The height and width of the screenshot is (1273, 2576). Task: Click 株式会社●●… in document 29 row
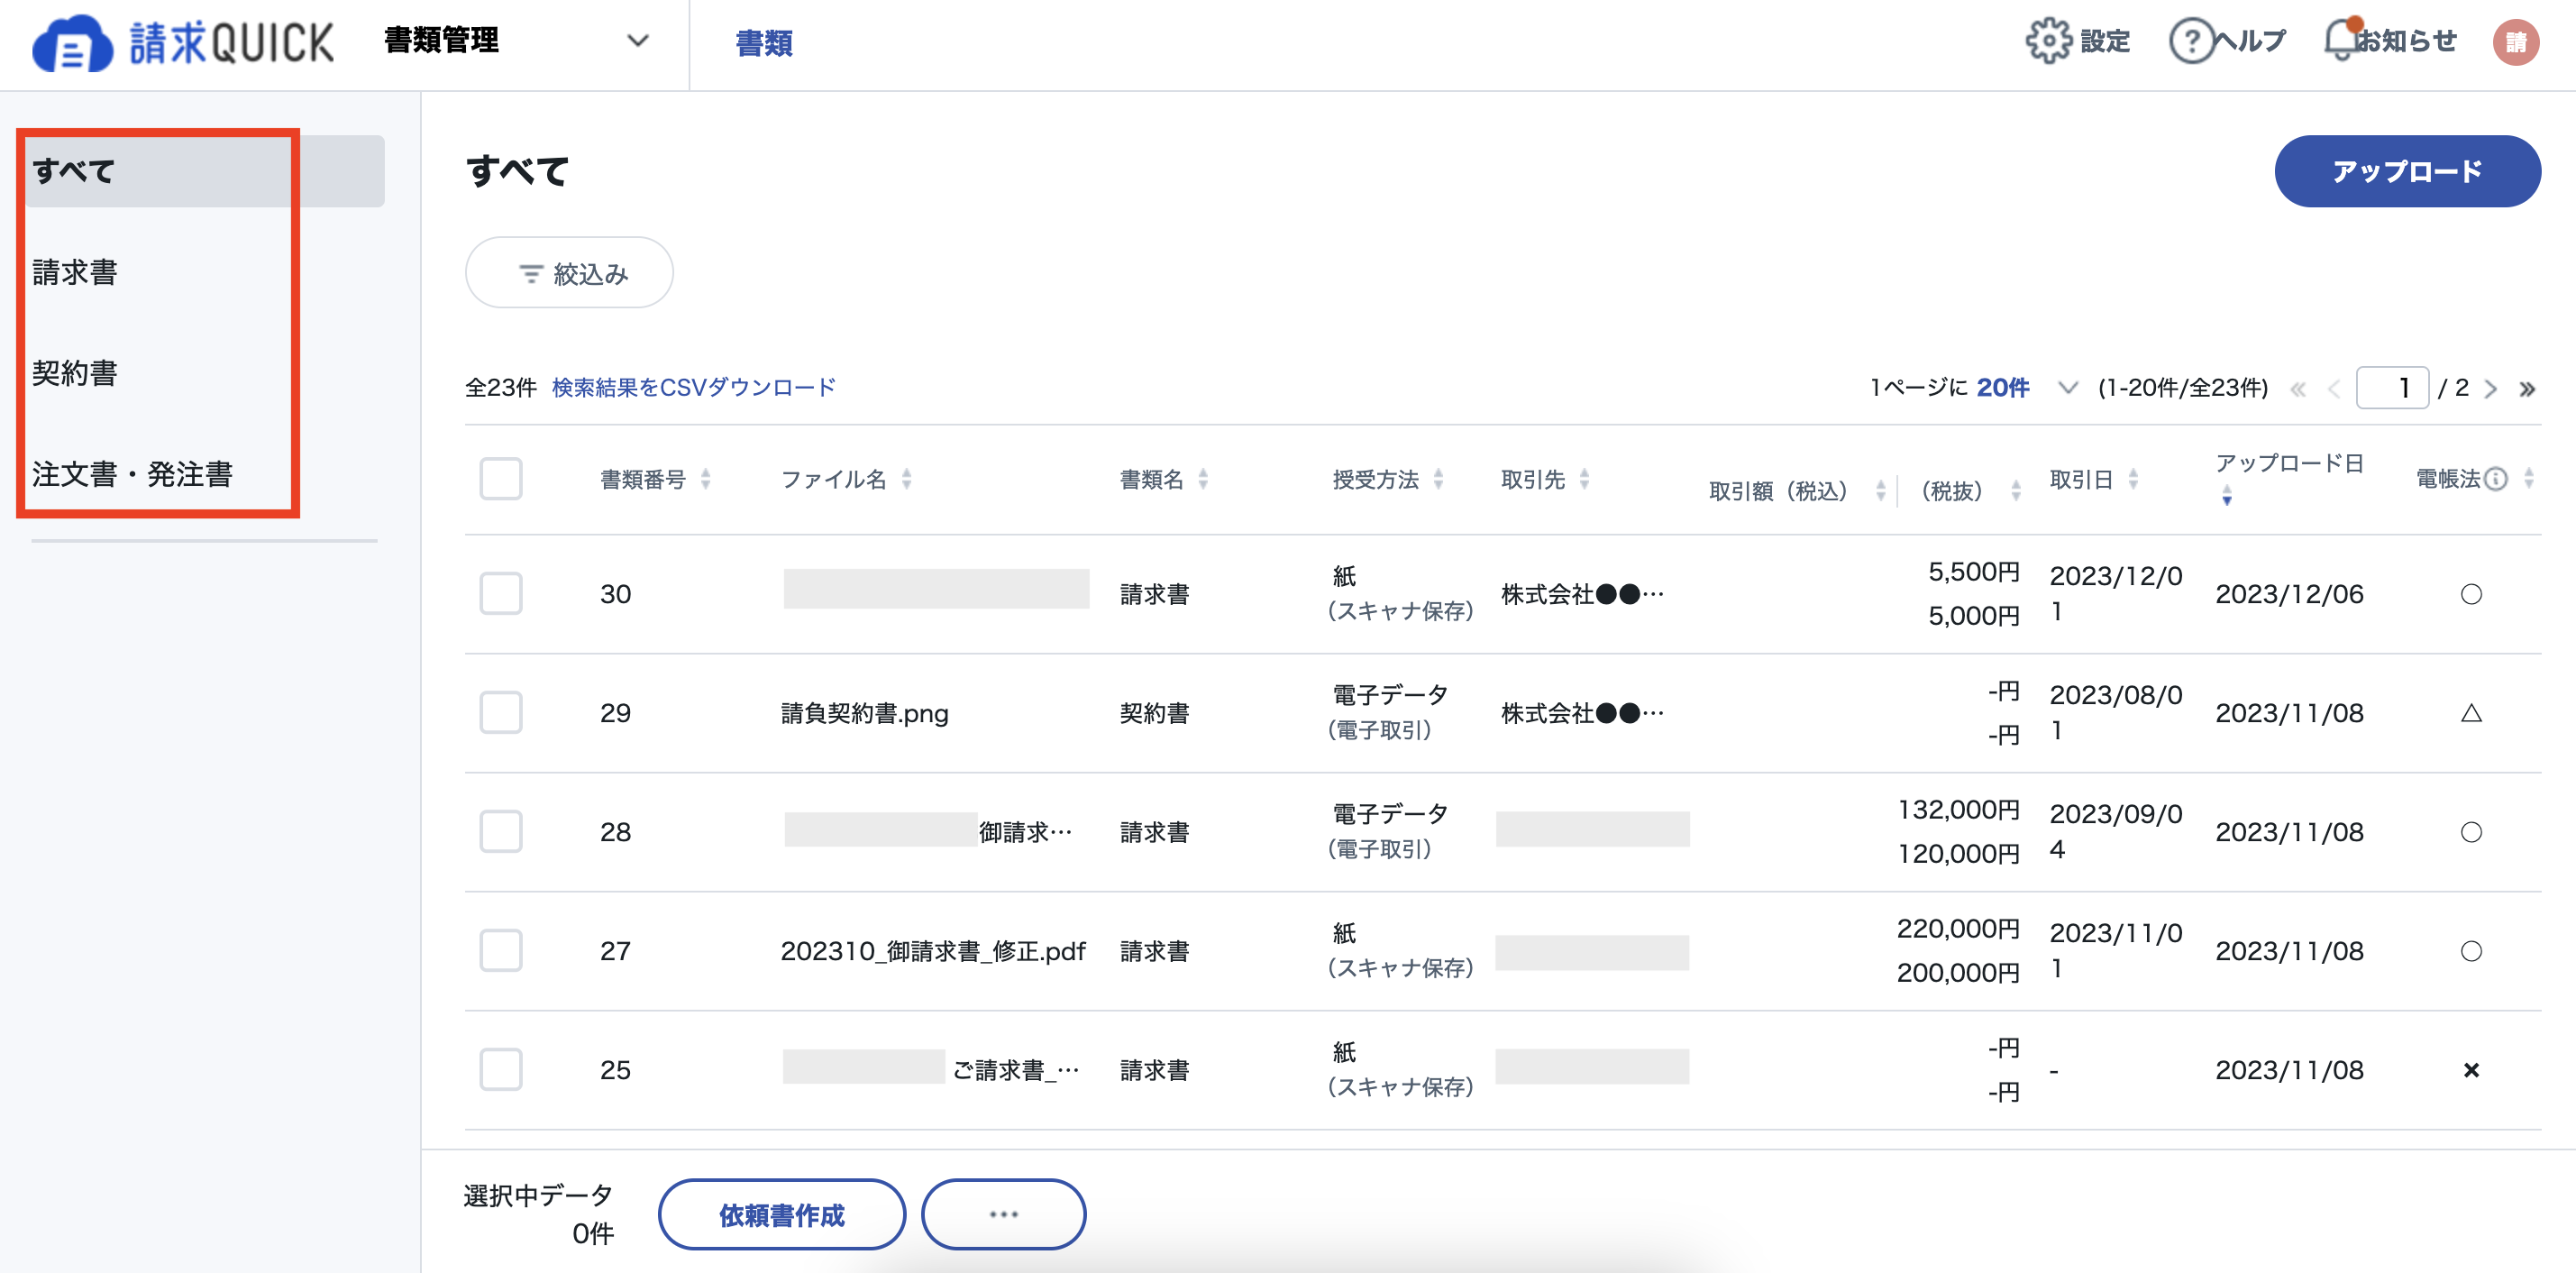tap(1582, 714)
